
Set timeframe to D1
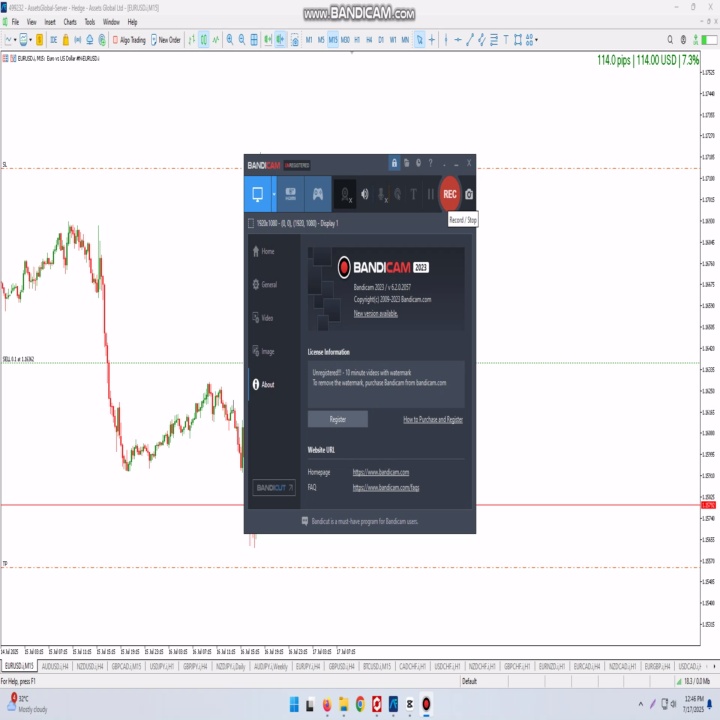381,40
